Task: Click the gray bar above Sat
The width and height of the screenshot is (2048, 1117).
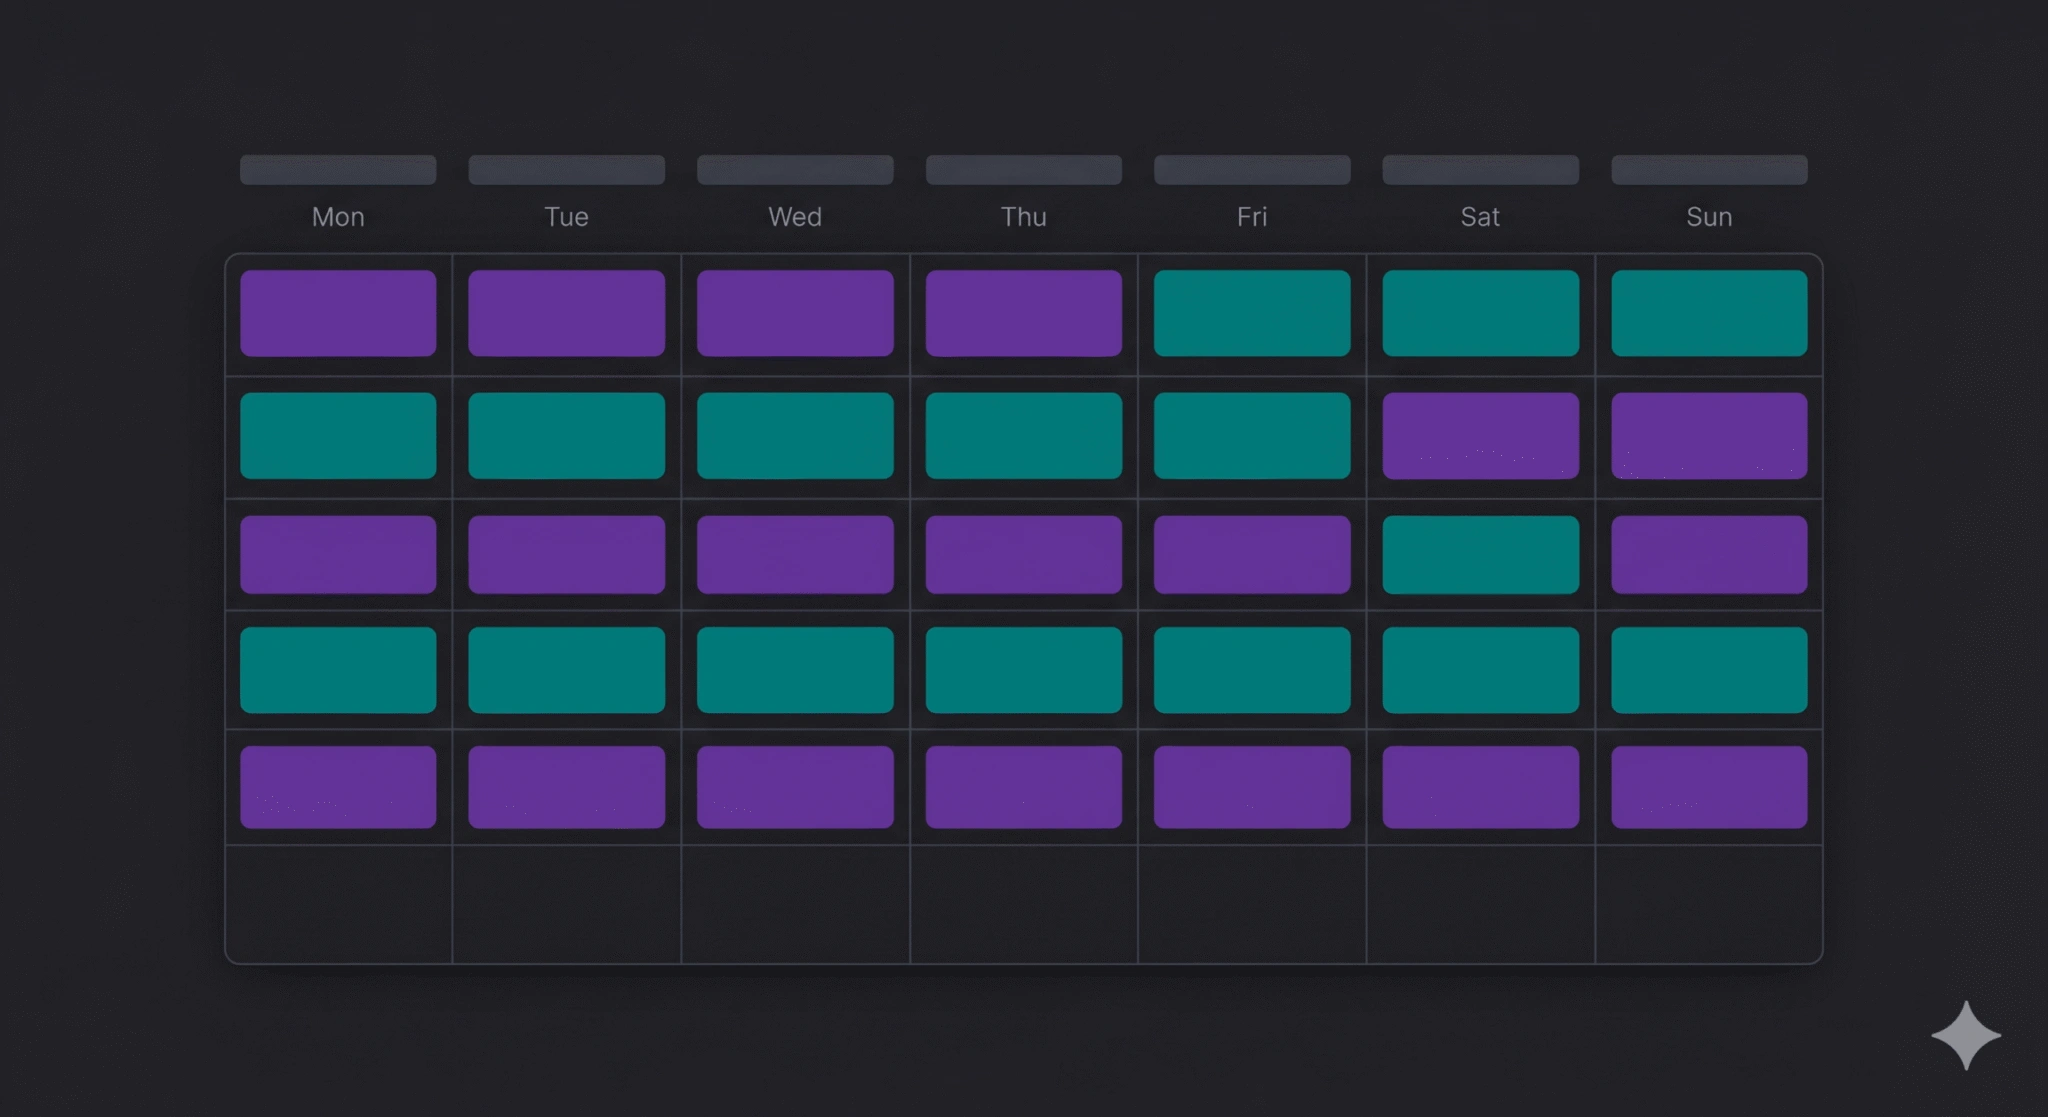Action: (1481, 170)
